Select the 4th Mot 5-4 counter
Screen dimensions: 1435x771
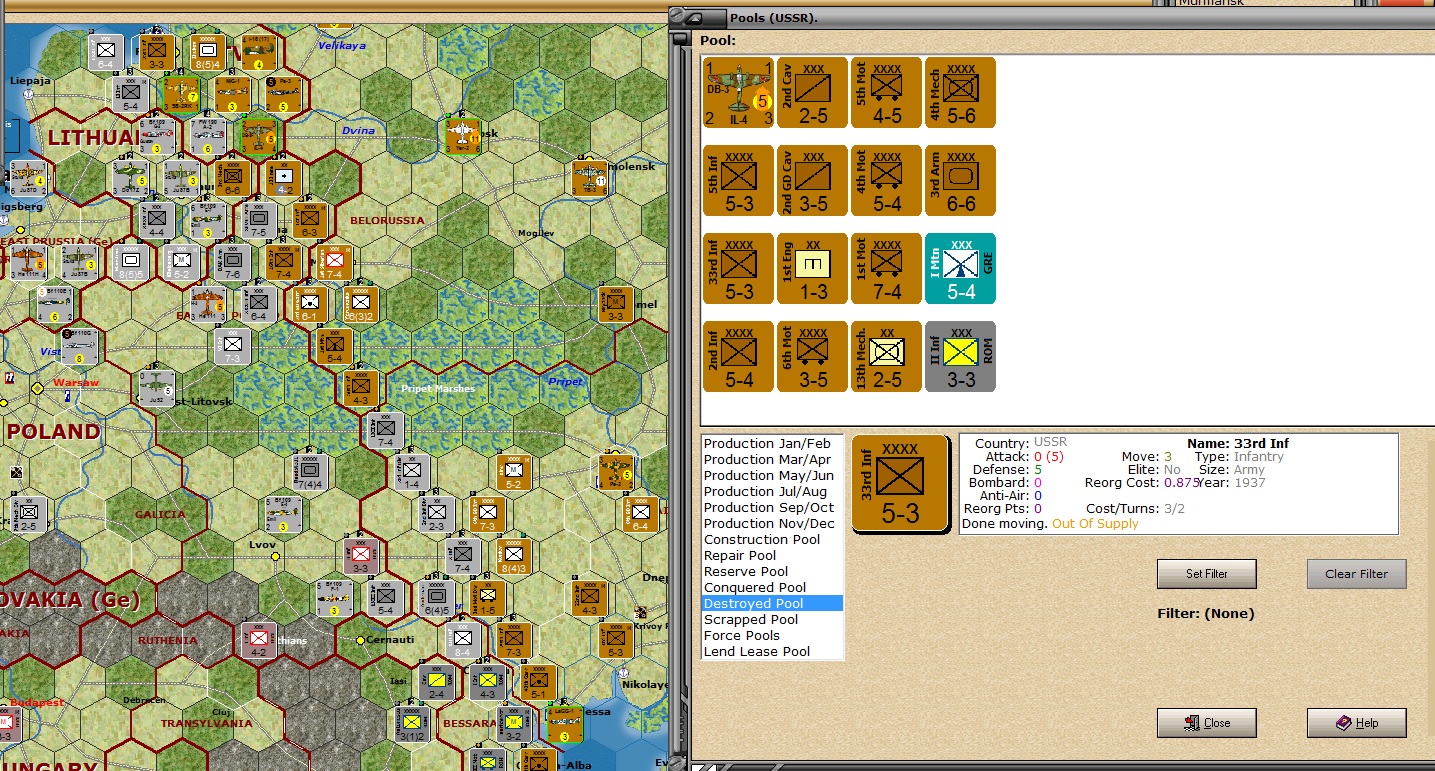coord(886,181)
